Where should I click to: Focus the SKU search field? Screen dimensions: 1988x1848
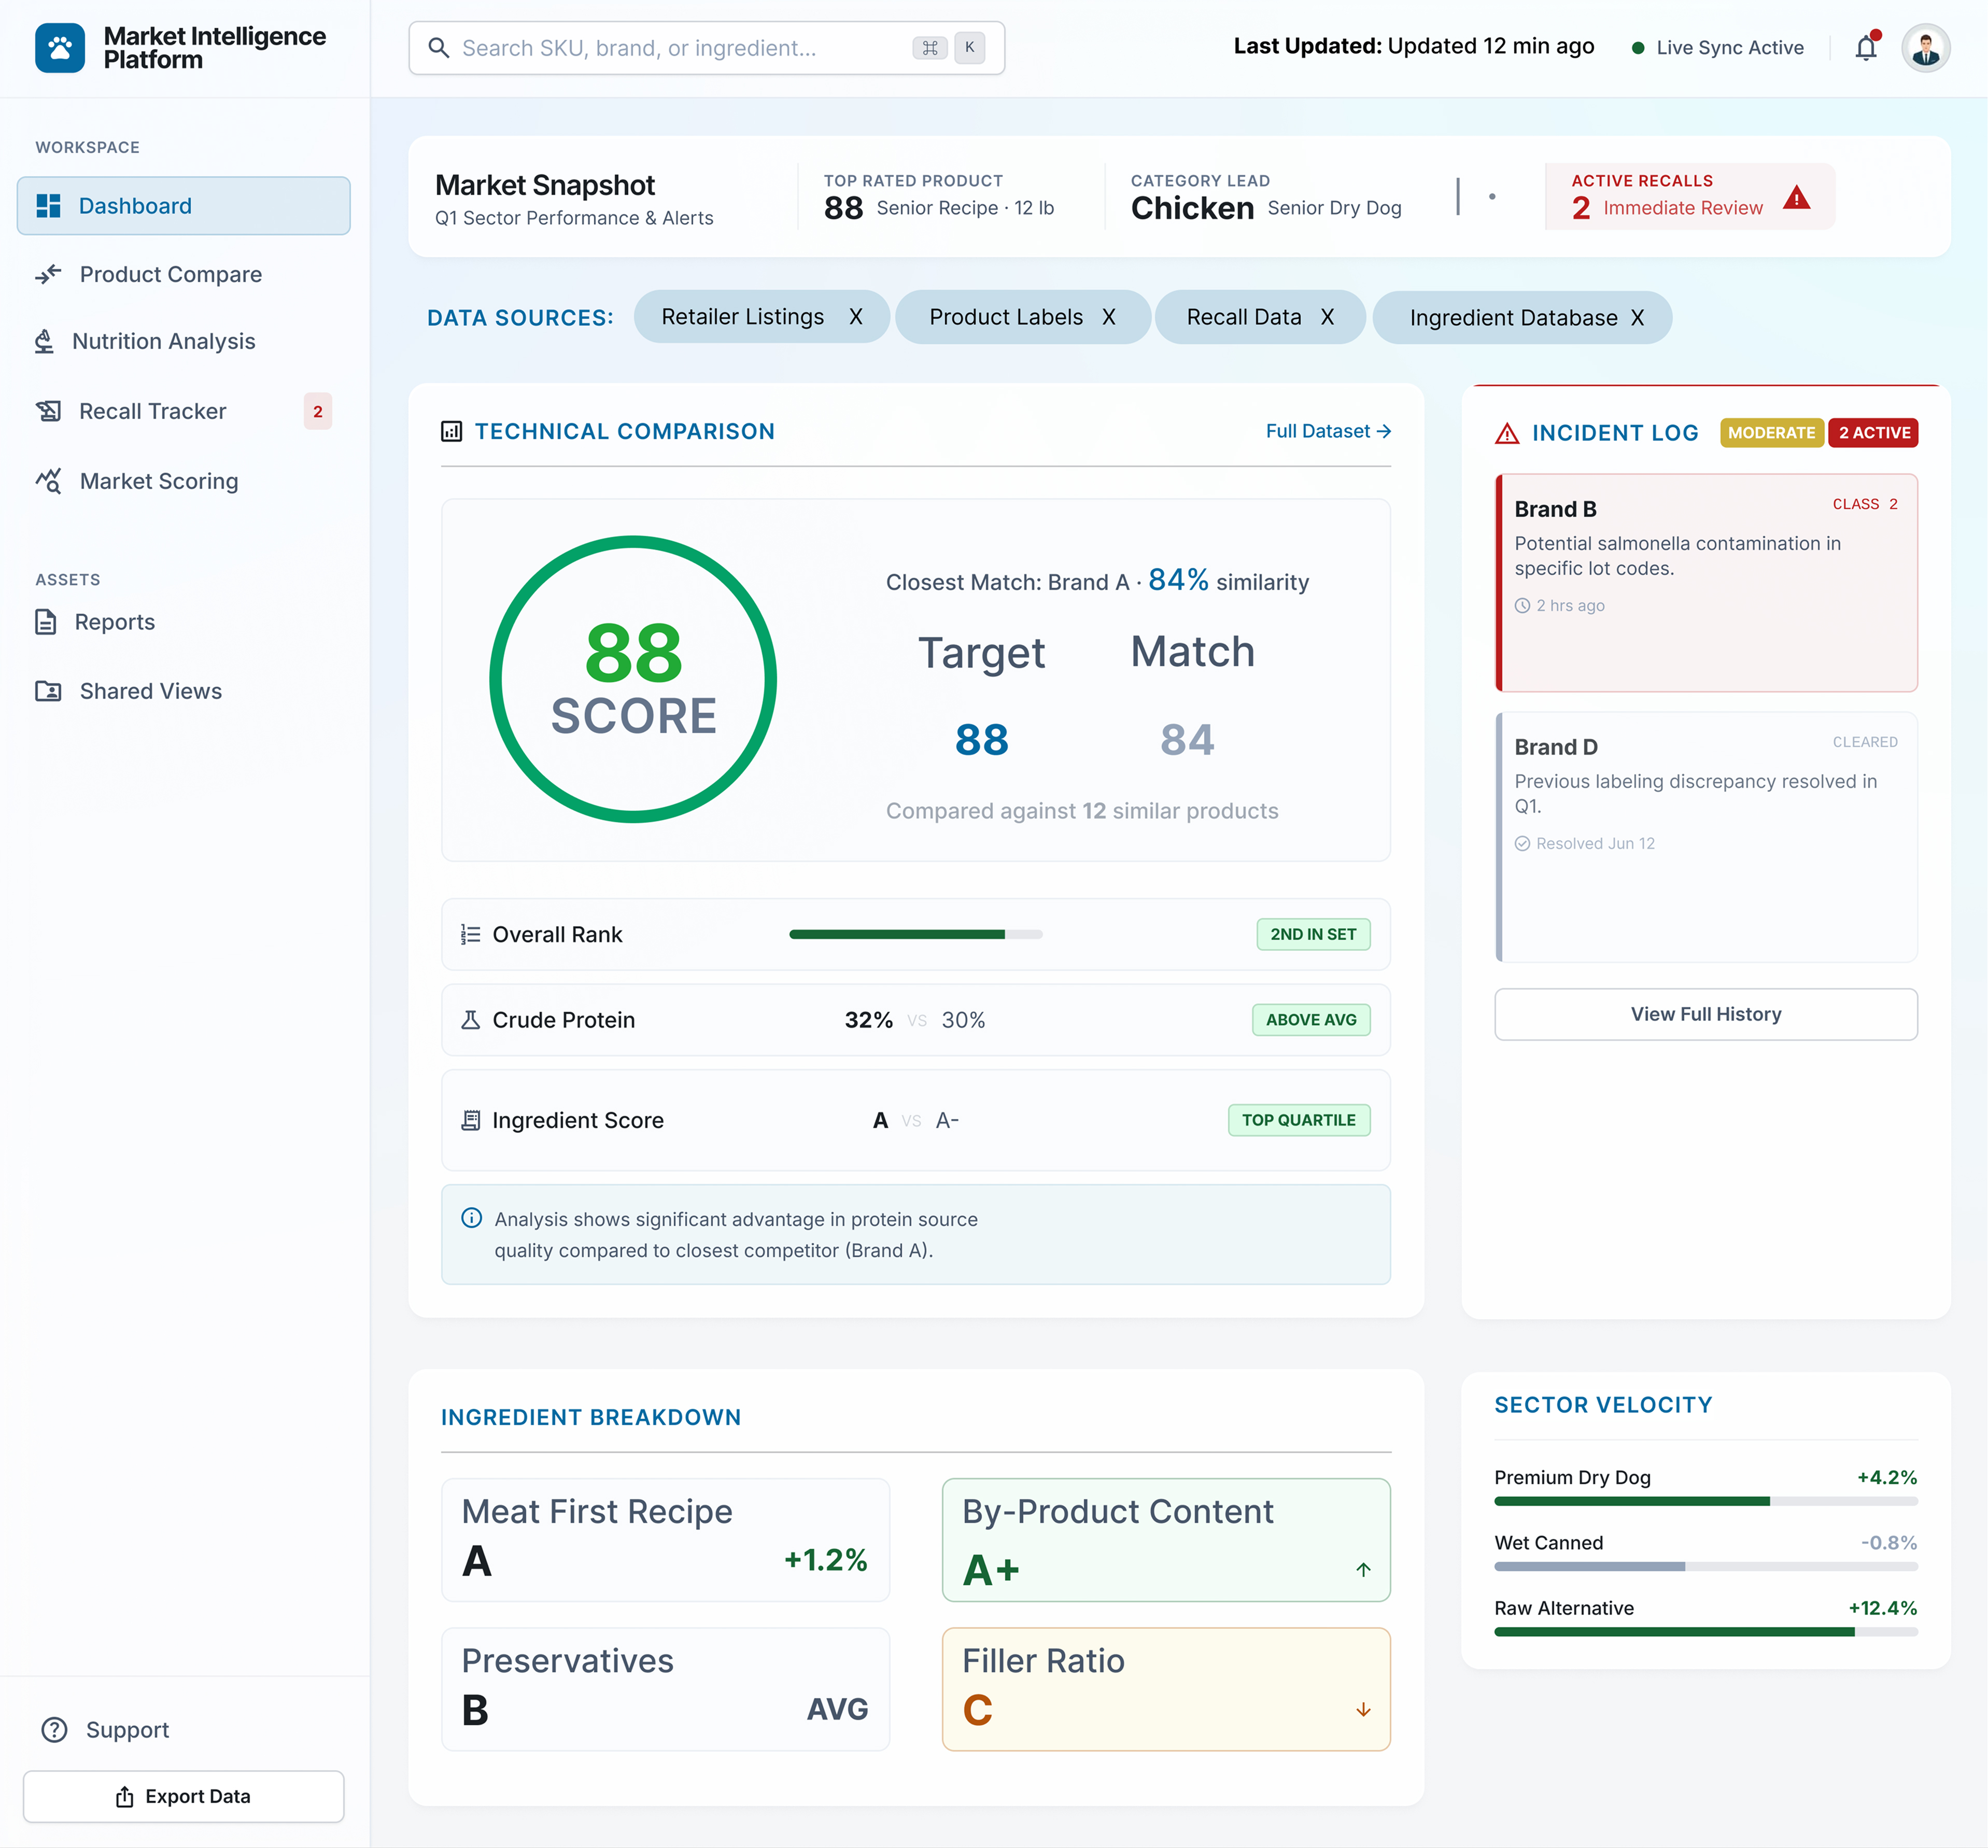click(x=706, y=48)
